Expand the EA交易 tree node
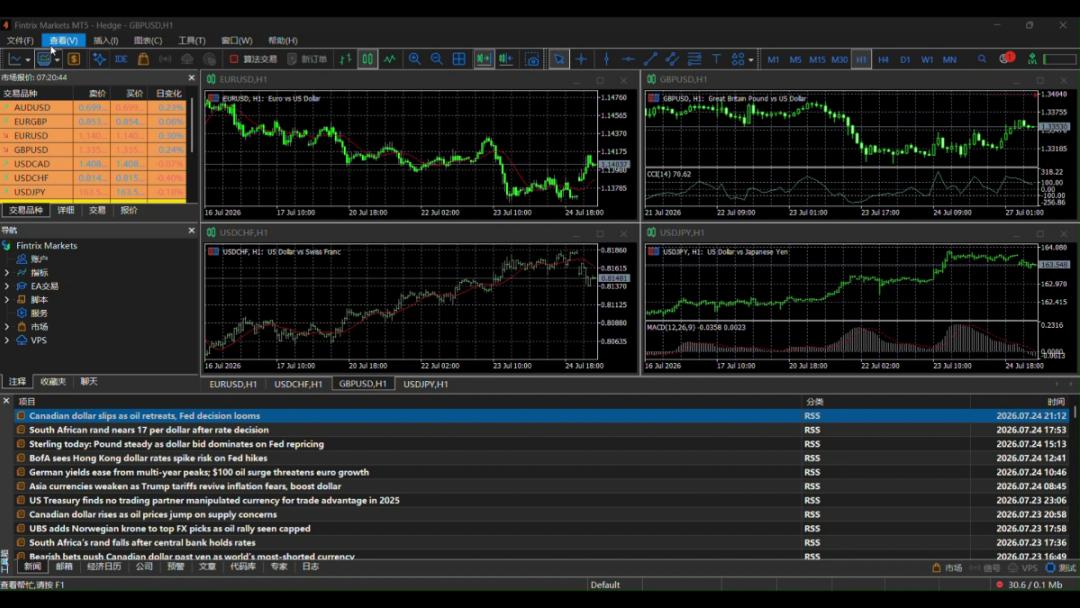This screenshot has height=608, width=1080. coord(7,286)
